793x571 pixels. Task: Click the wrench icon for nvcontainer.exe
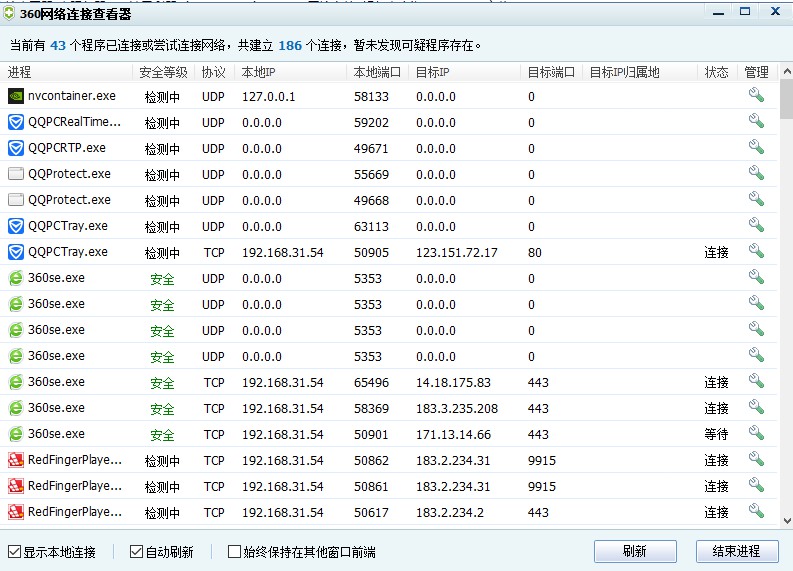(756, 96)
